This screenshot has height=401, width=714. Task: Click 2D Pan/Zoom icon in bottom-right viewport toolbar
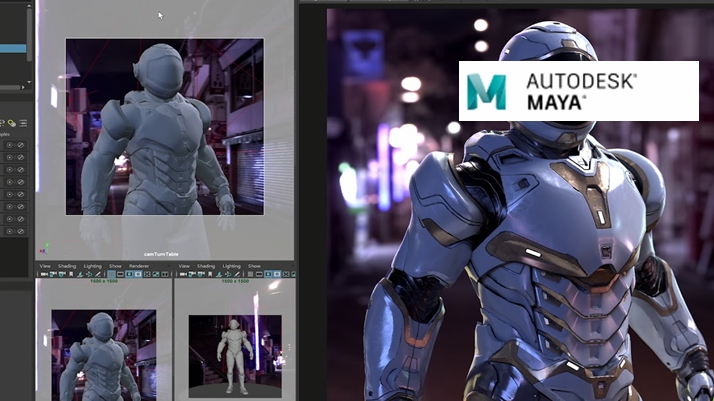(228, 274)
